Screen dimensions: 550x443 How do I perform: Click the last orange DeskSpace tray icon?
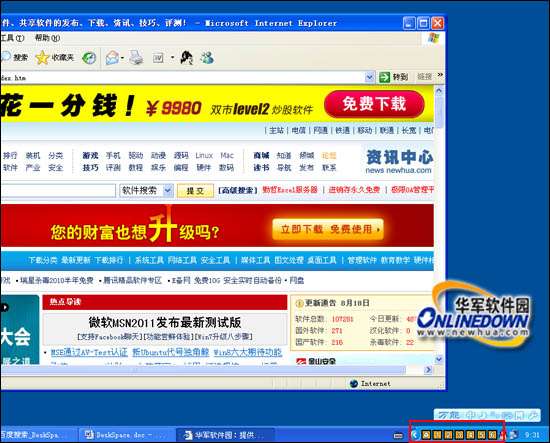[493, 435]
